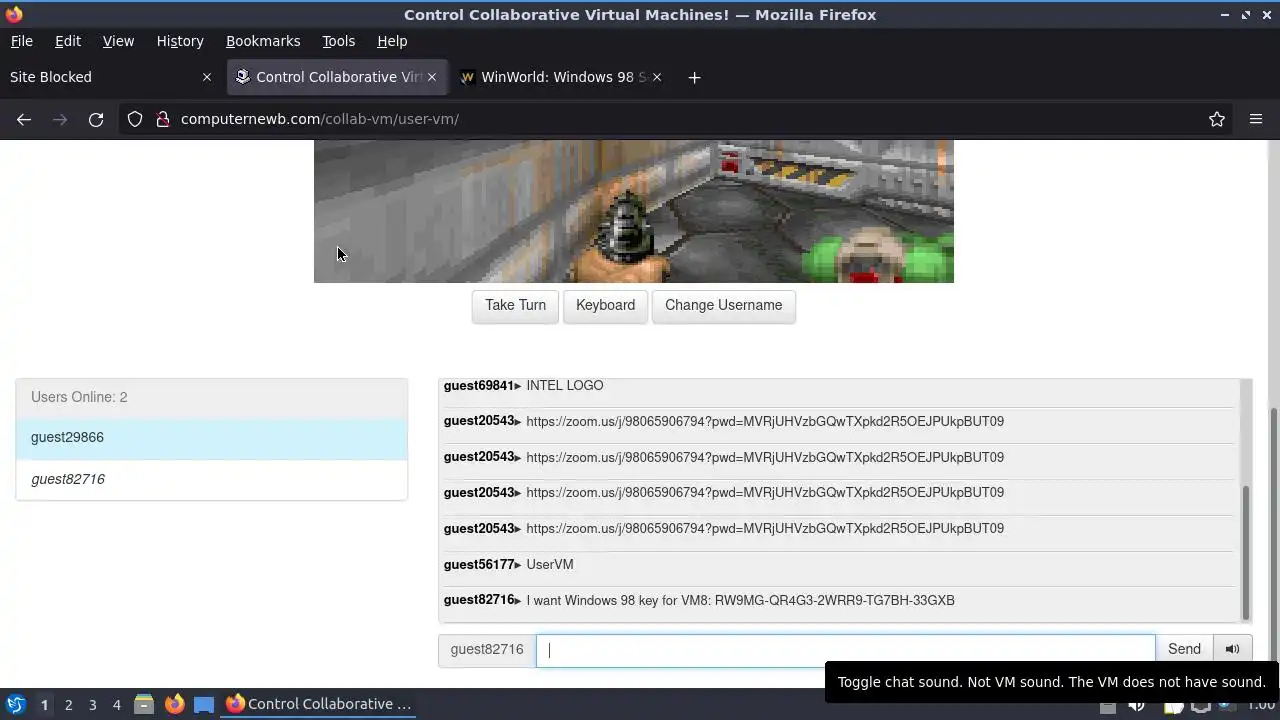This screenshot has width=1280, height=720.
Task: Select user guest29866 in the users list
Action: (211, 437)
